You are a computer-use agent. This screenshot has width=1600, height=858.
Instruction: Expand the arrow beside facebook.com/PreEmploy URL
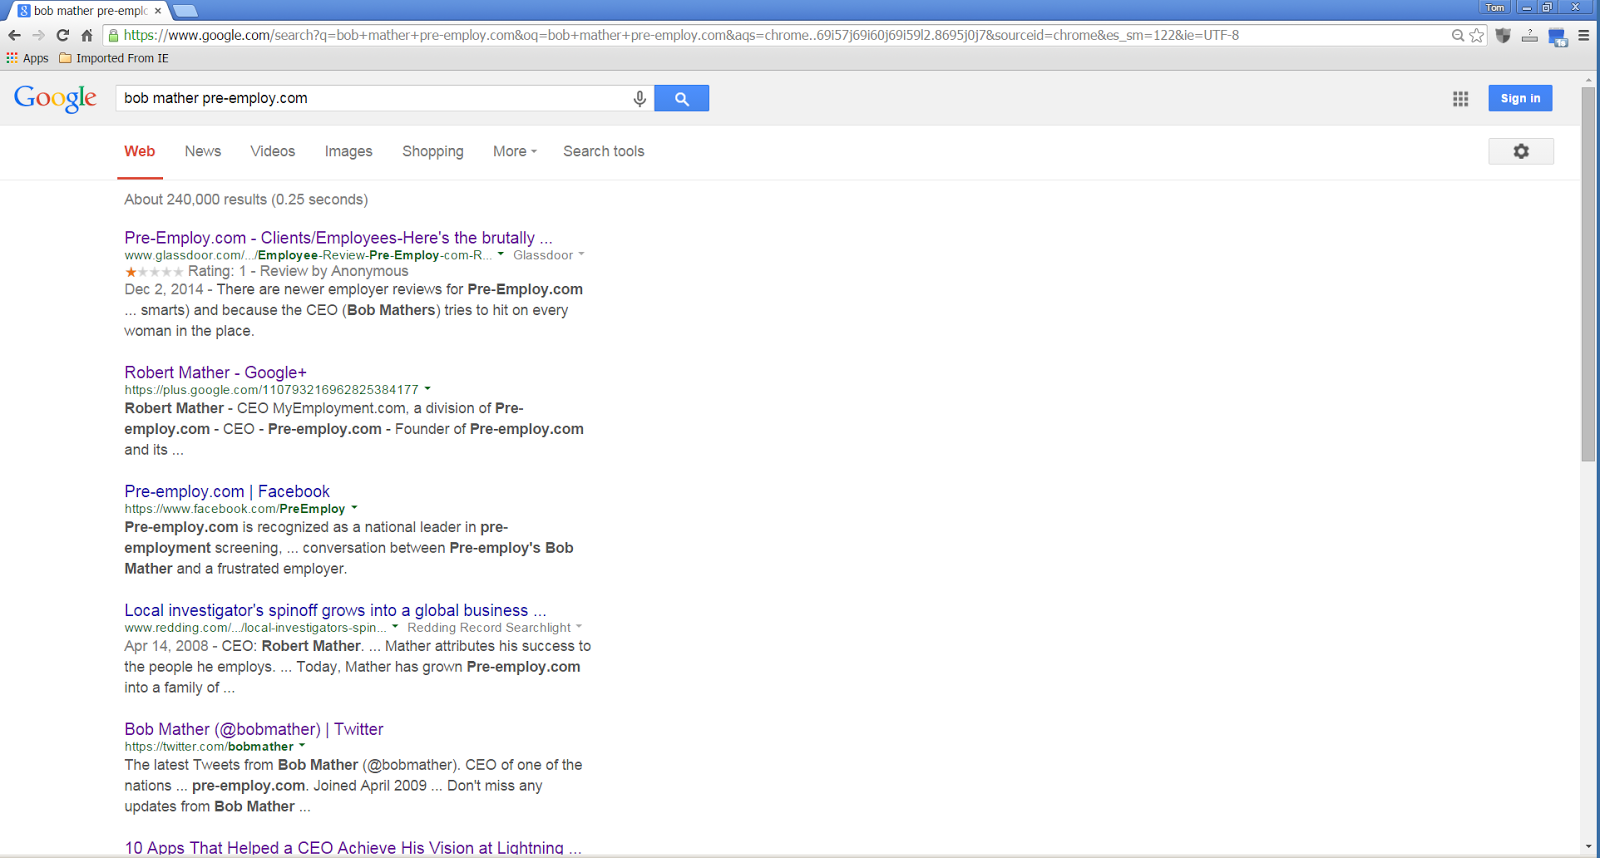[354, 508]
